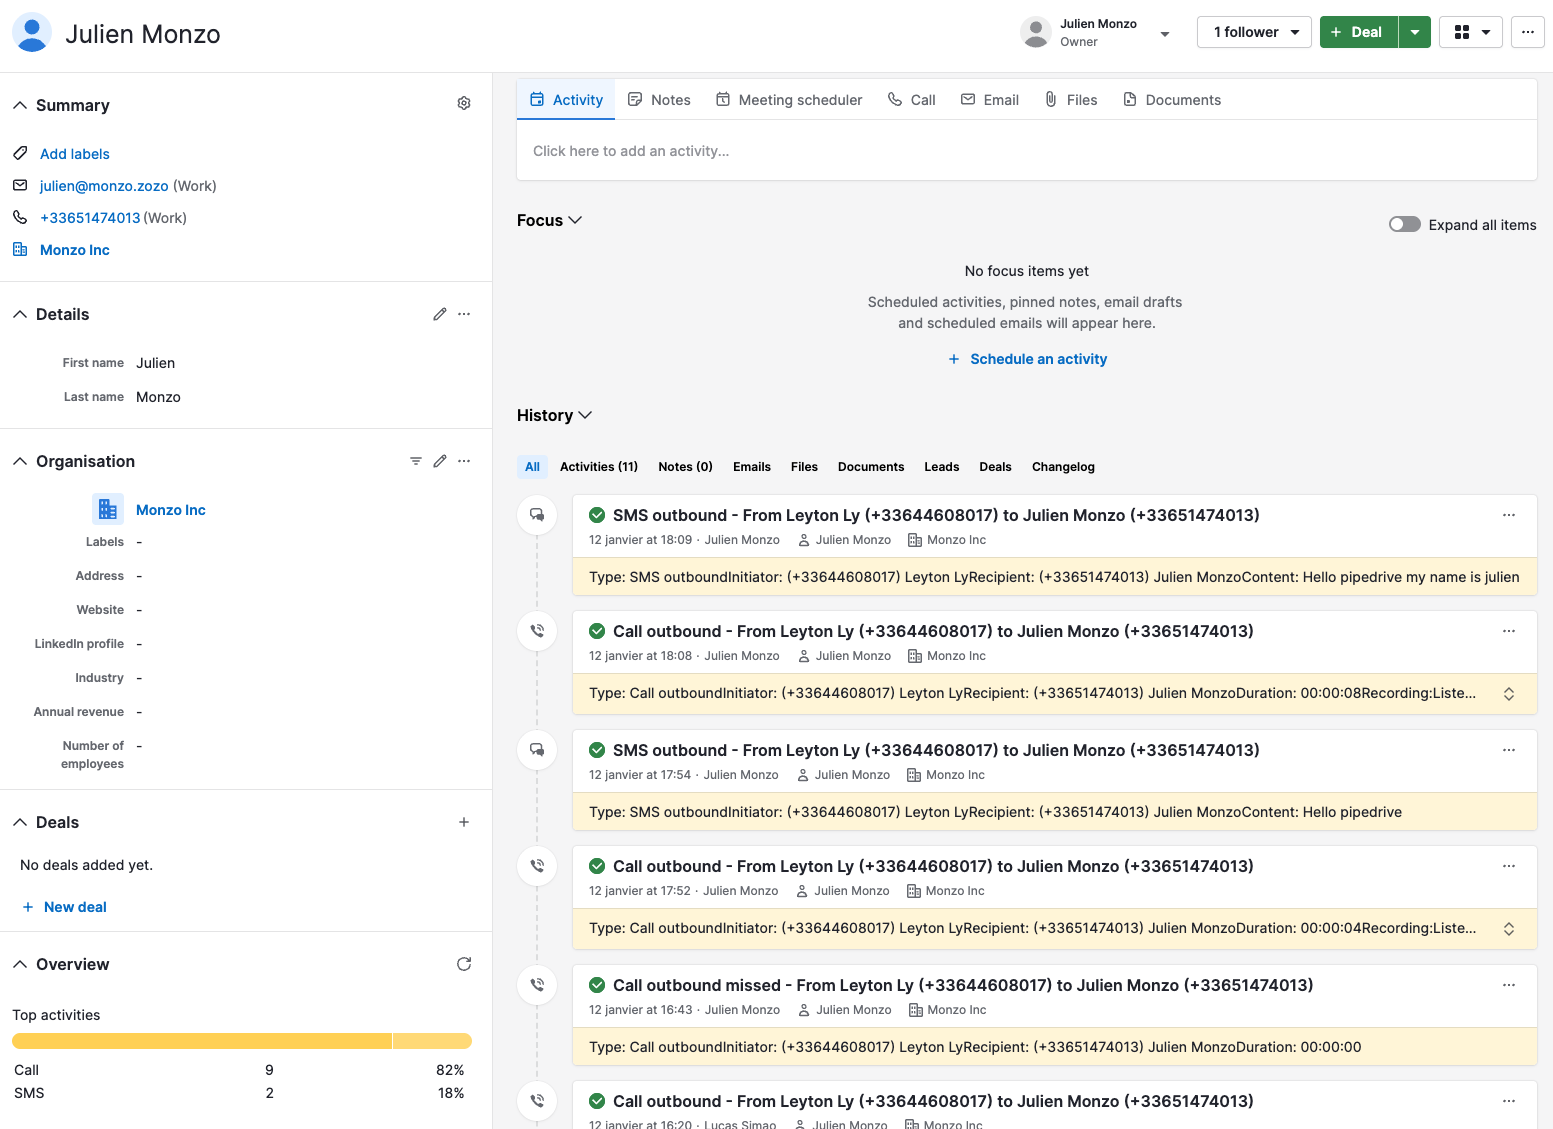Collapse the History section
The image size is (1553, 1129).
click(x=585, y=415)
